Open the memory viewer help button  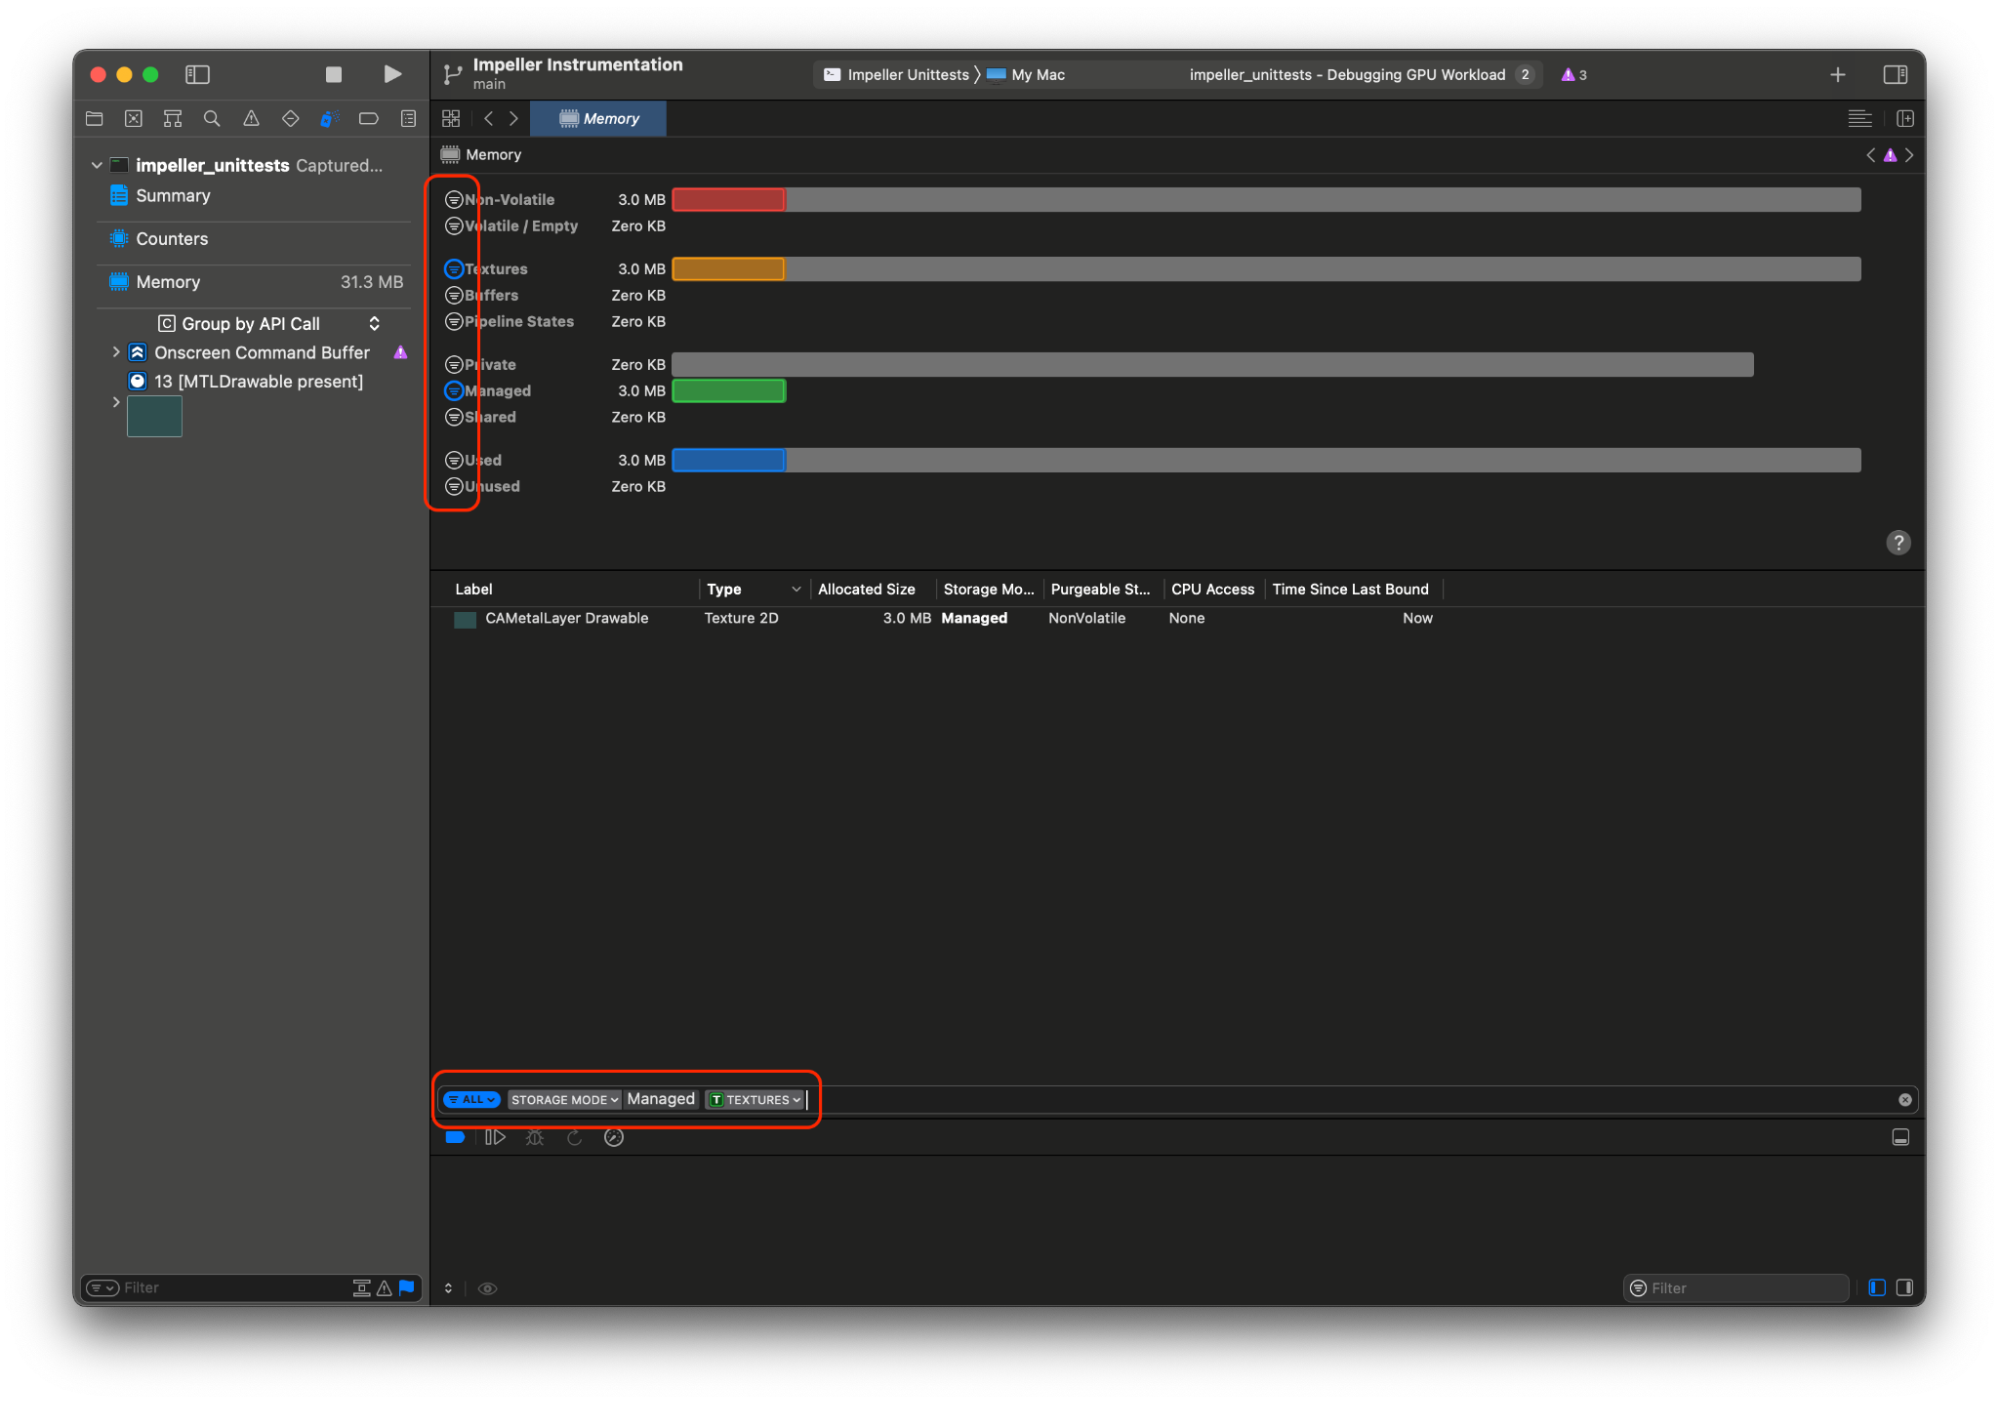coord(1897,542)
